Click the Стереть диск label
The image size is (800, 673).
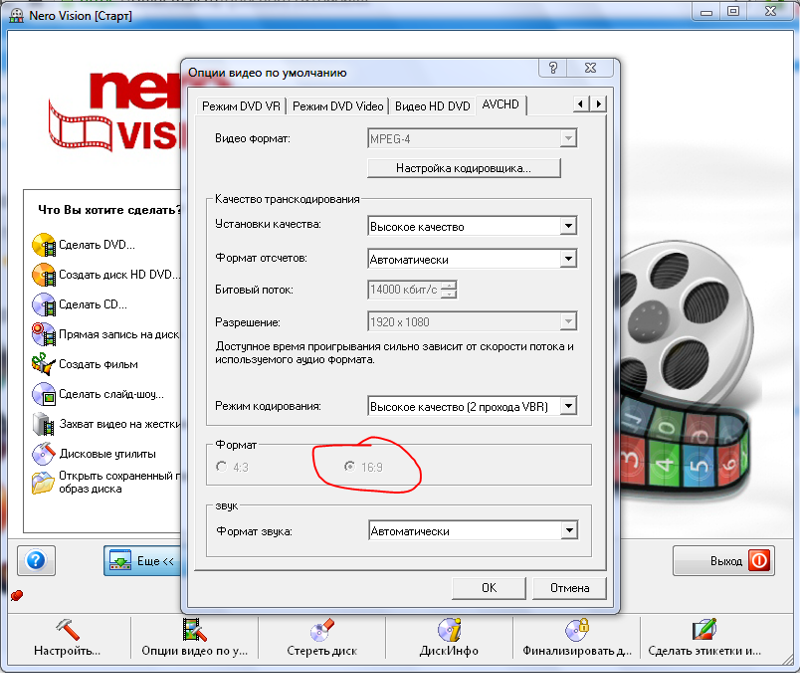point(321,651)
